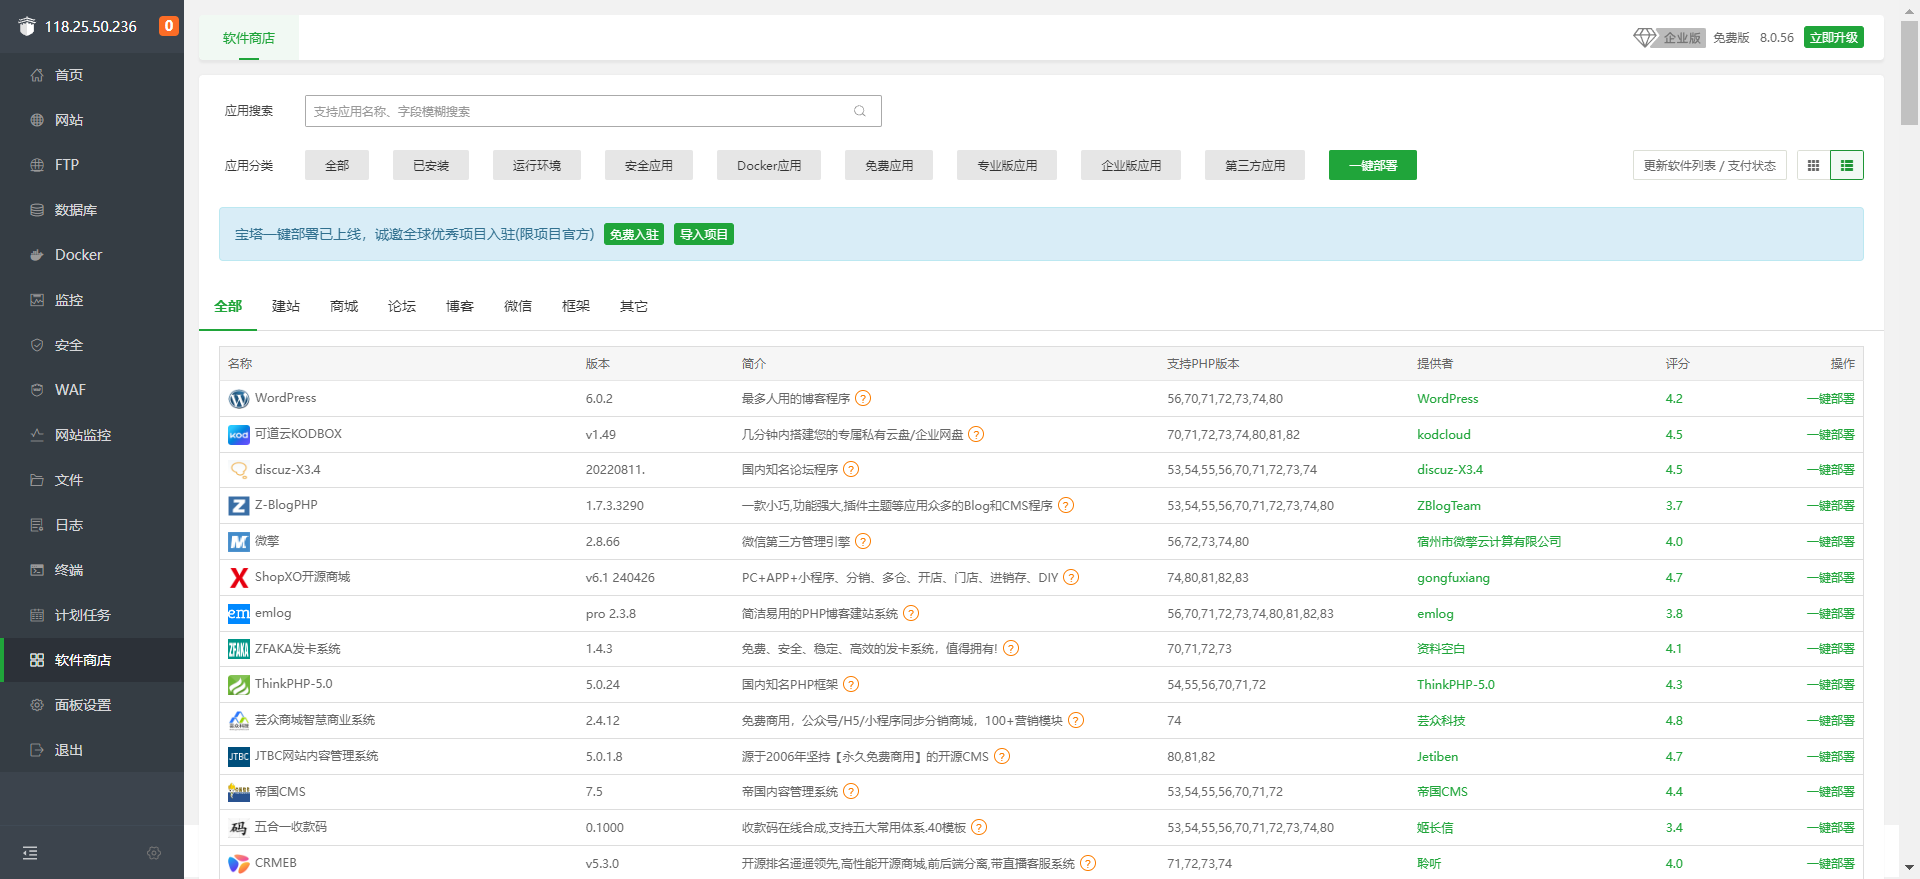This screenshot has height=879, width=1920.
Task: Click the 面板设置 gear icon
Action: (37, 705)
